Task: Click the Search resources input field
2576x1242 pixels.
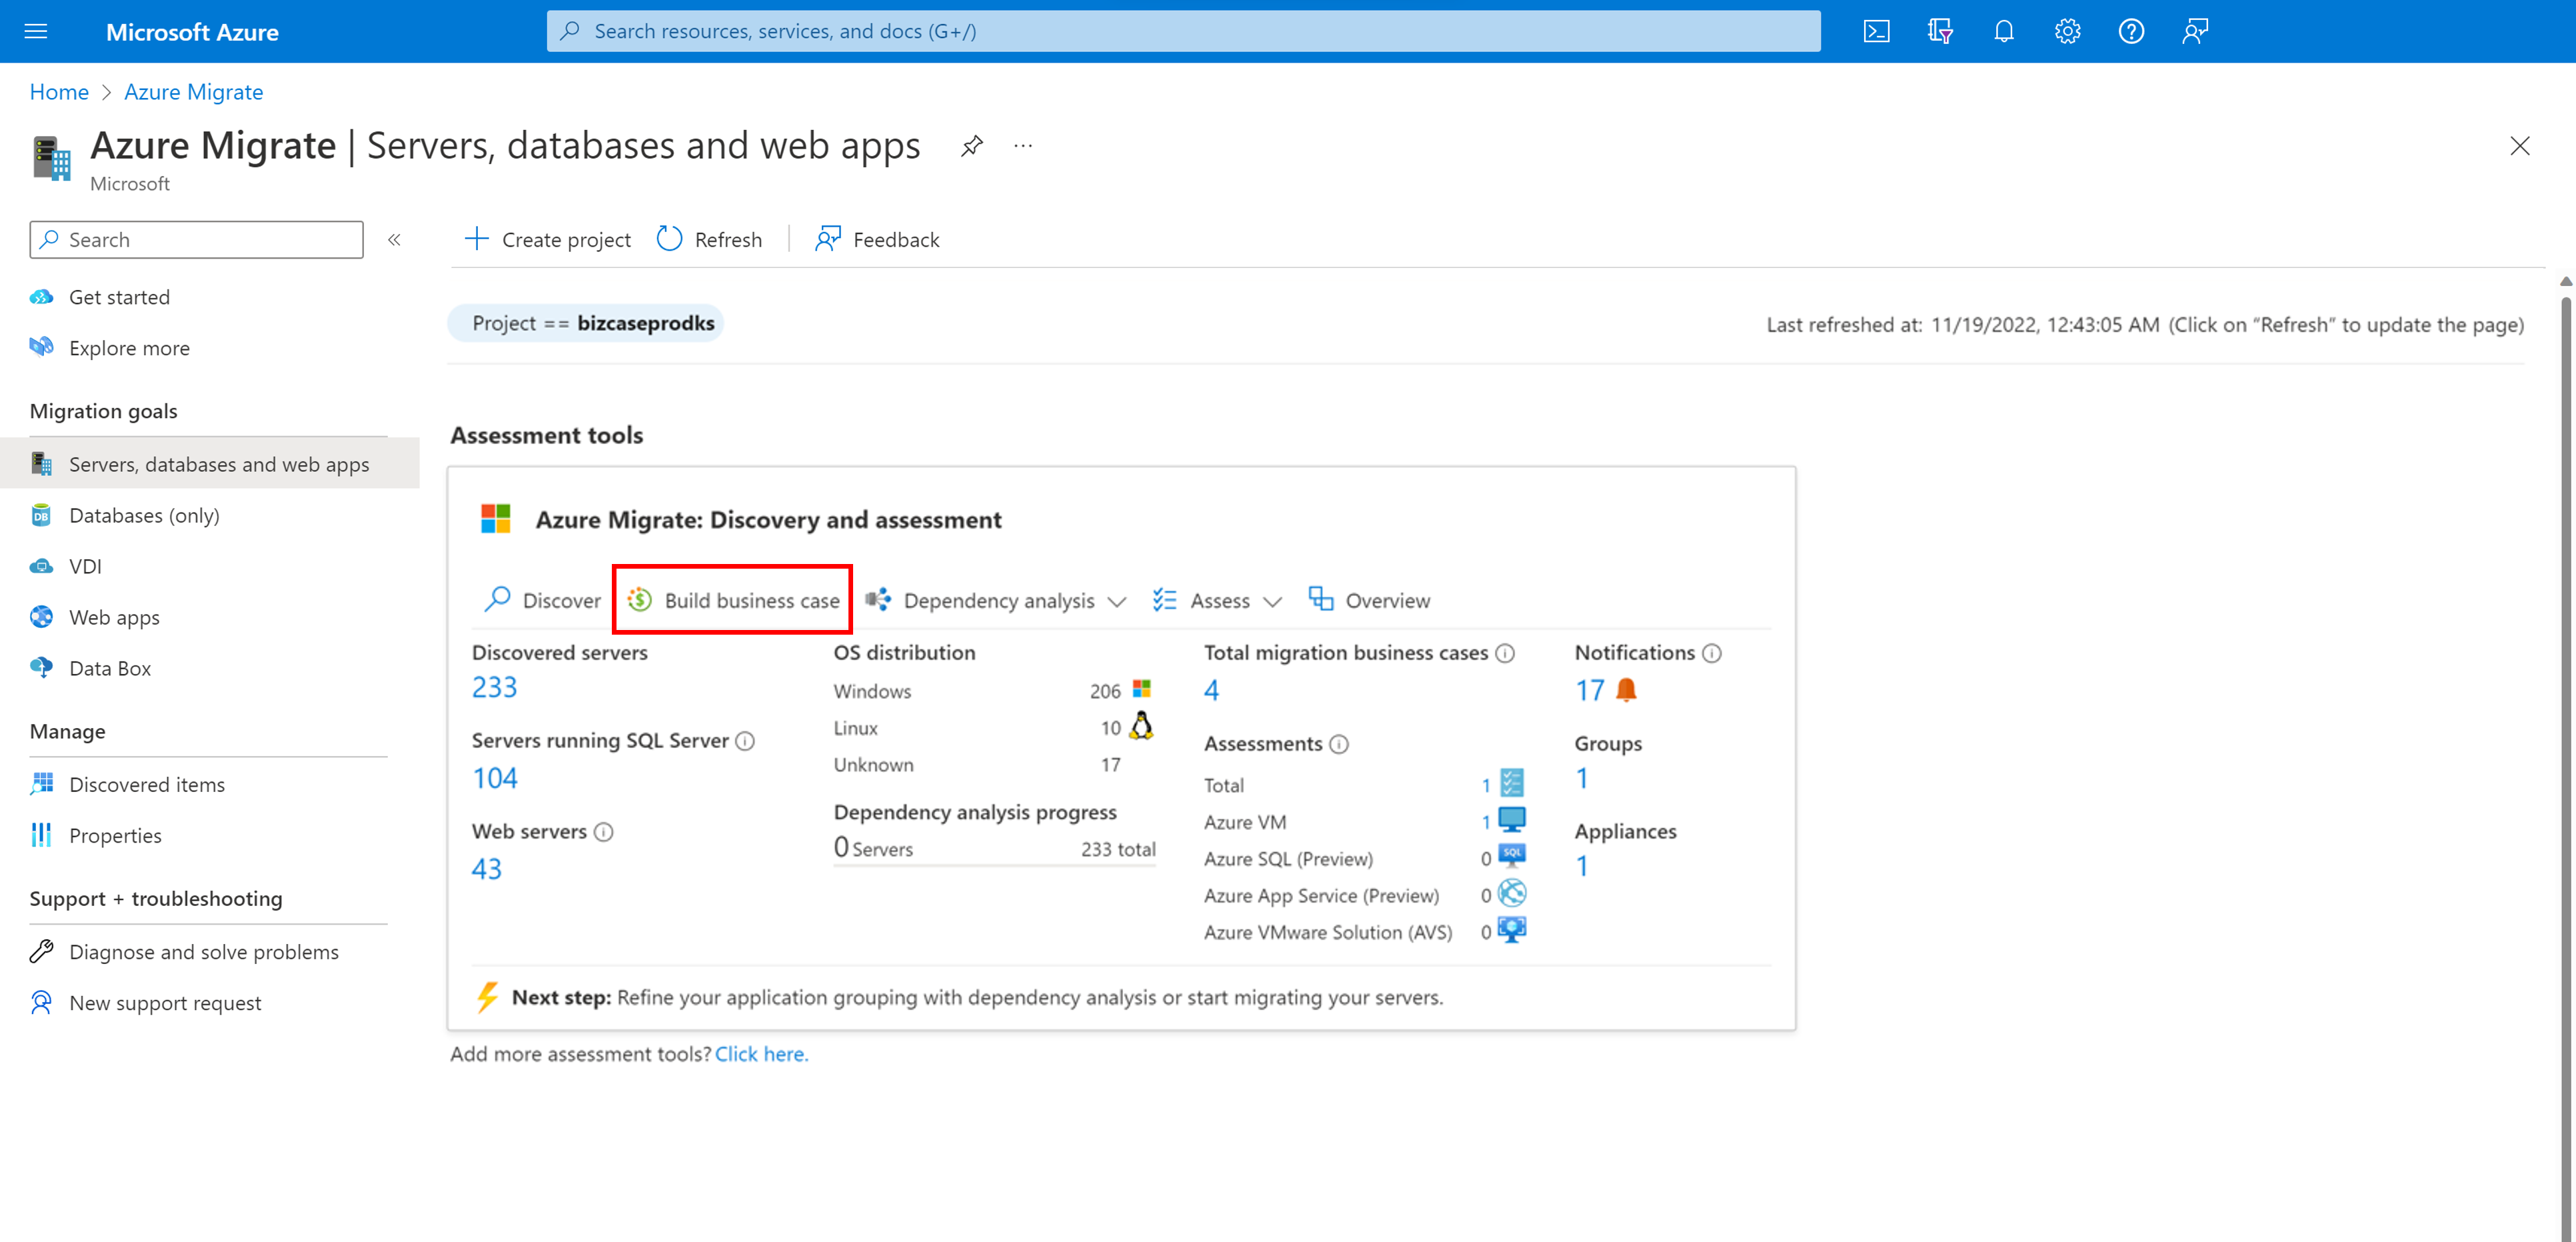Action: tap(1184, 29)
